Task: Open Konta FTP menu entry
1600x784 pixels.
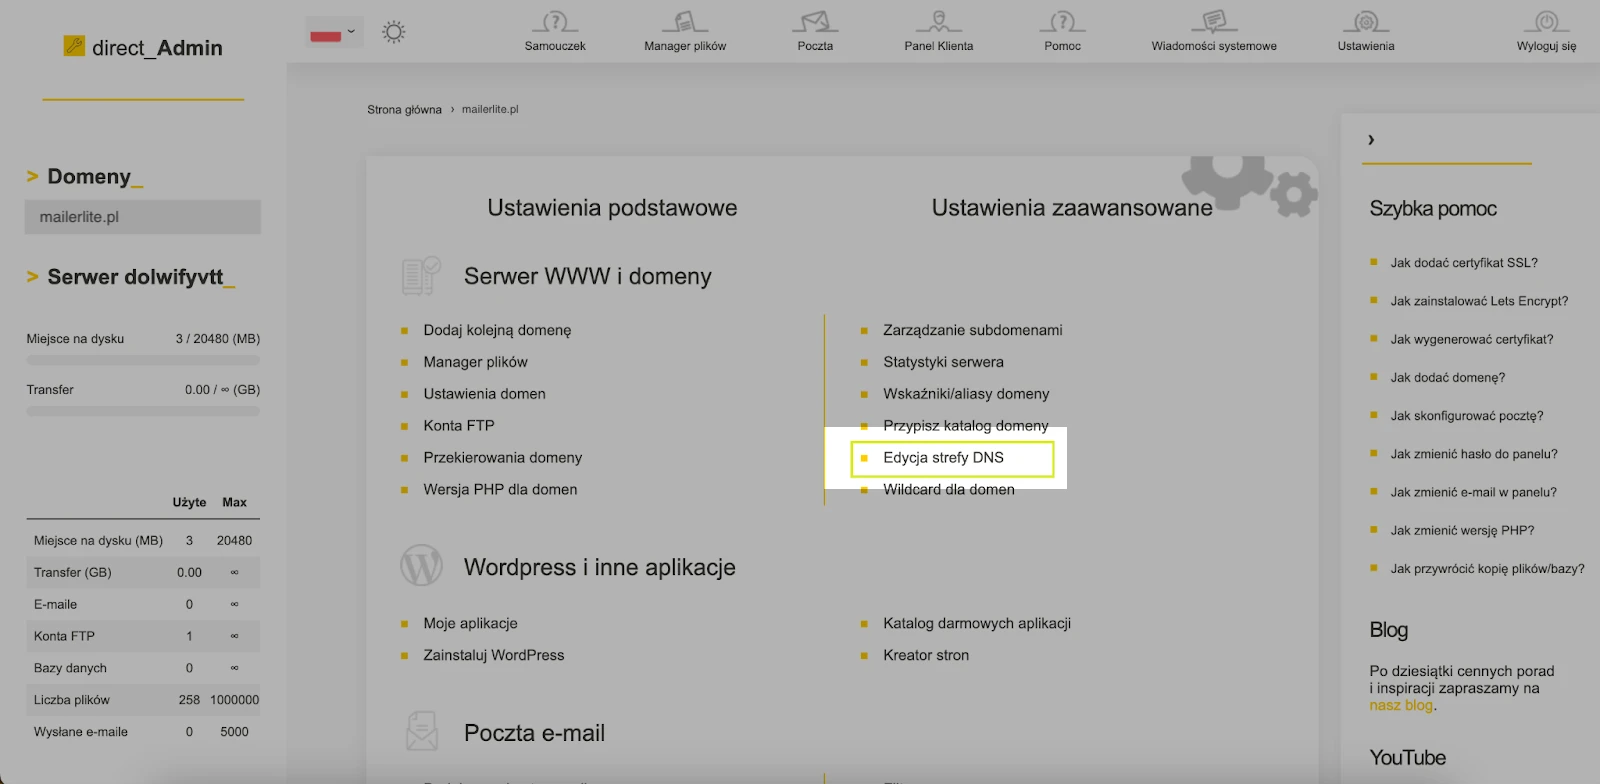Action: 458,426
